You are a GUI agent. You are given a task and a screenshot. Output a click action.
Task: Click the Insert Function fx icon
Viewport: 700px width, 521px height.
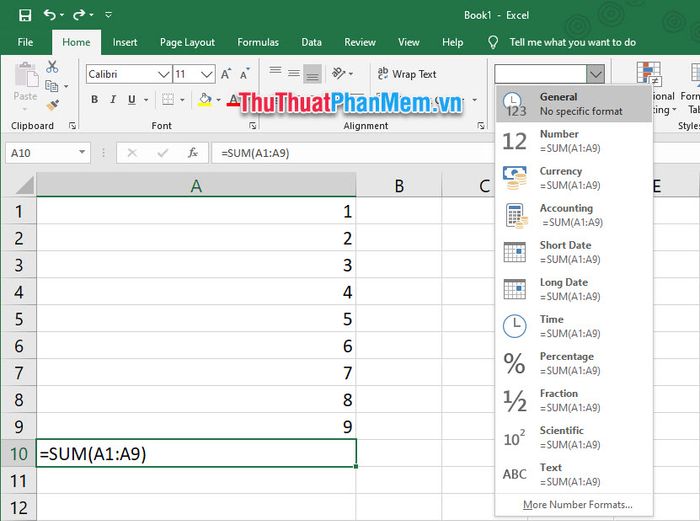[x=192, y=153]
